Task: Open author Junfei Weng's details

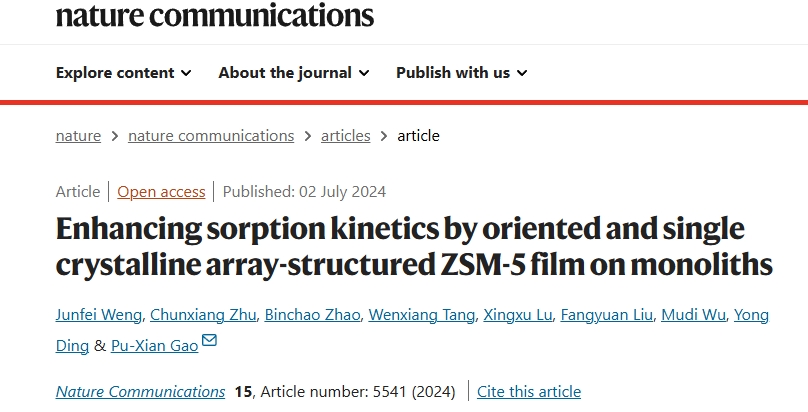Action: click(x=98, y=315)
